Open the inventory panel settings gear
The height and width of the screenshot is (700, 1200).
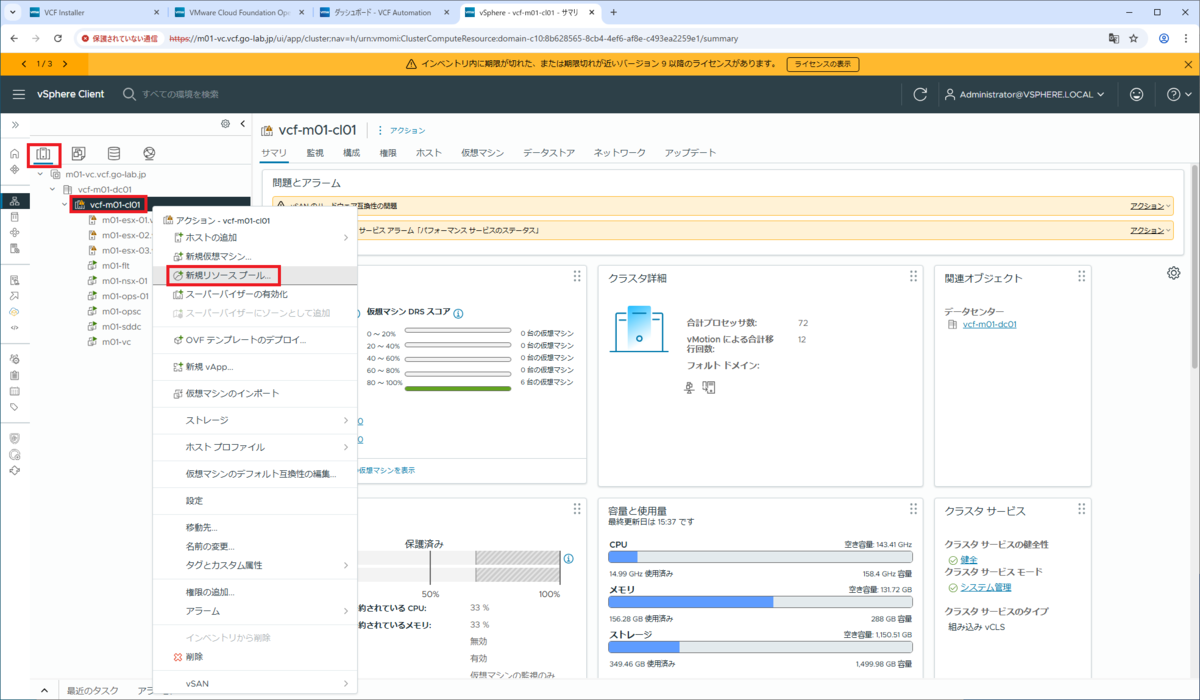(226, 124)
